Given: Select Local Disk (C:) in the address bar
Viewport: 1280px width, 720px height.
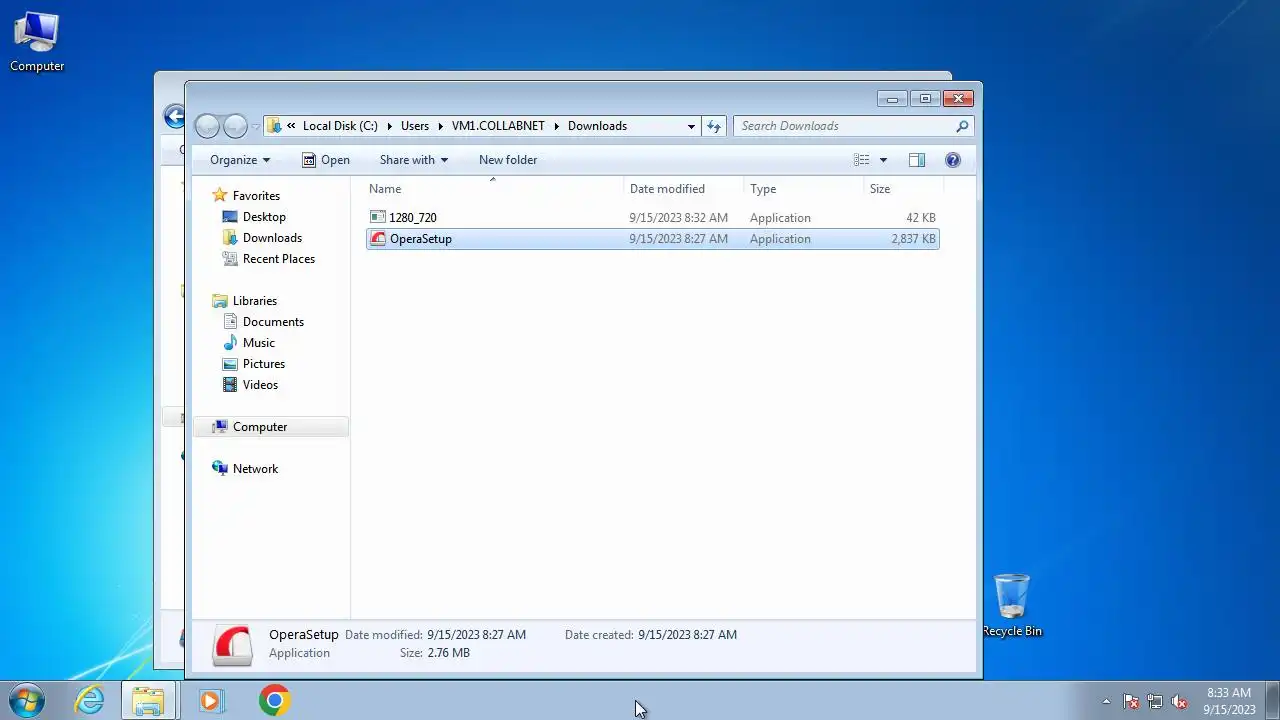Looking at the screenshot, I should (x=340, y=126).
